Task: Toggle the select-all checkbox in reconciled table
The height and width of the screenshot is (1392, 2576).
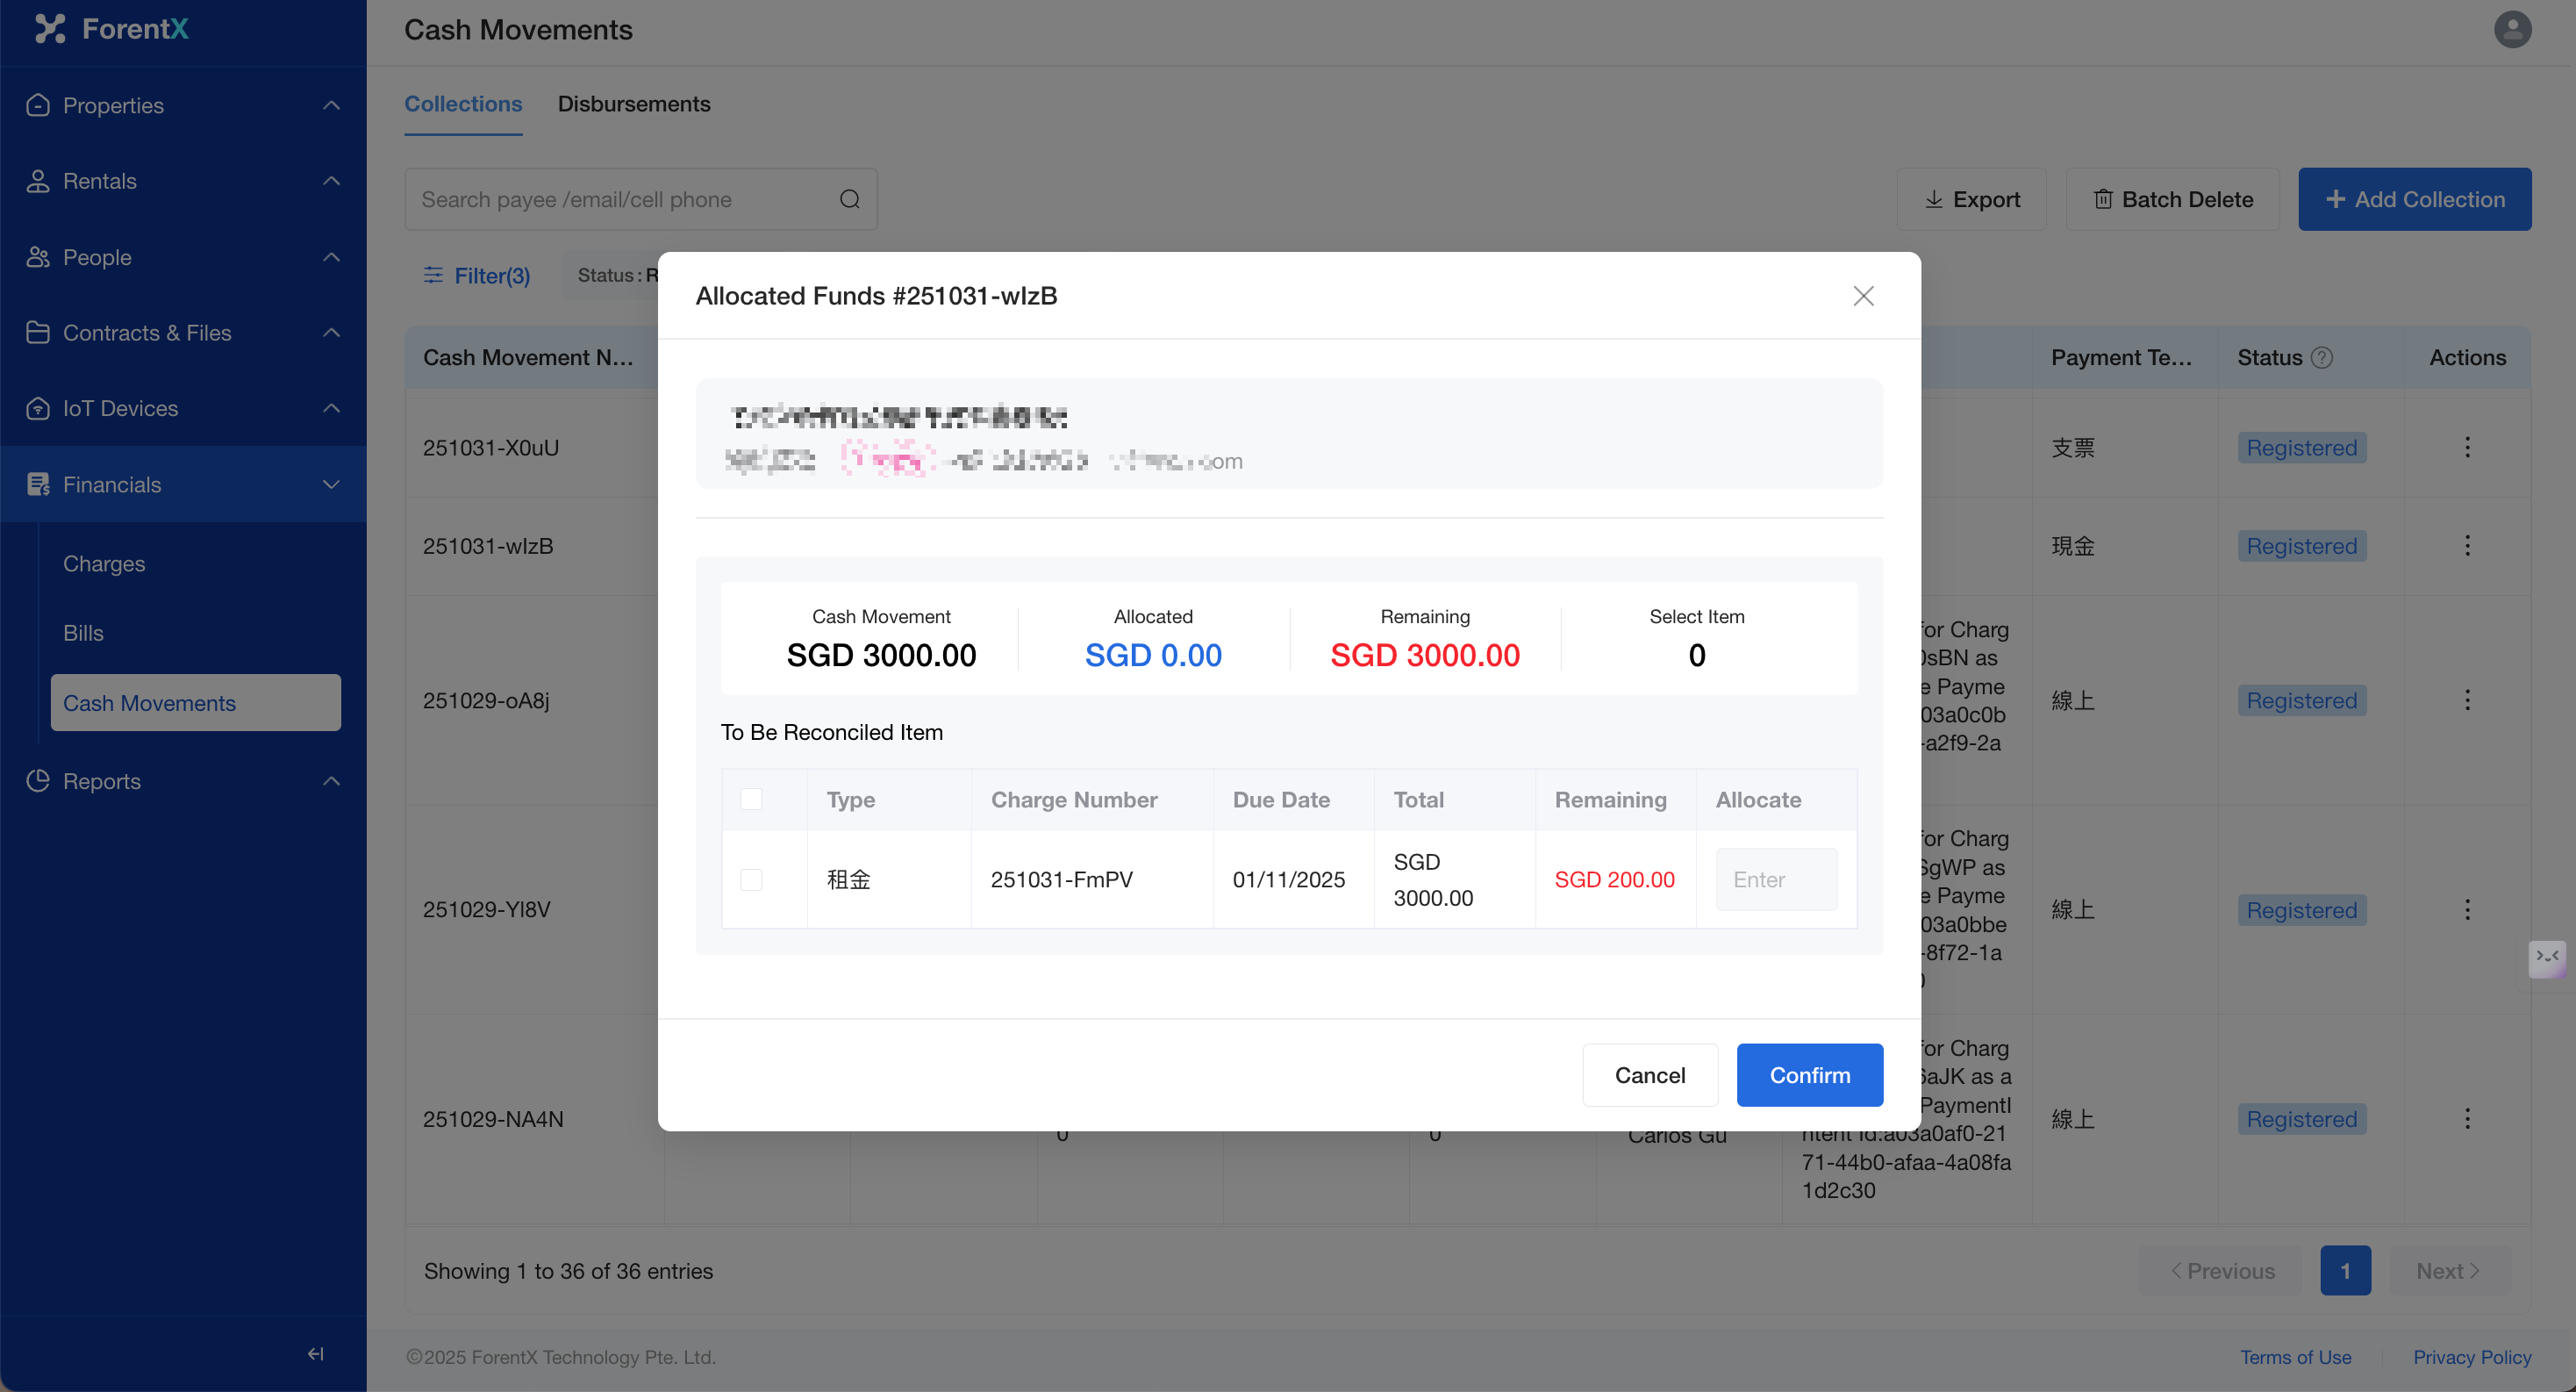Action: coord(751,799)
